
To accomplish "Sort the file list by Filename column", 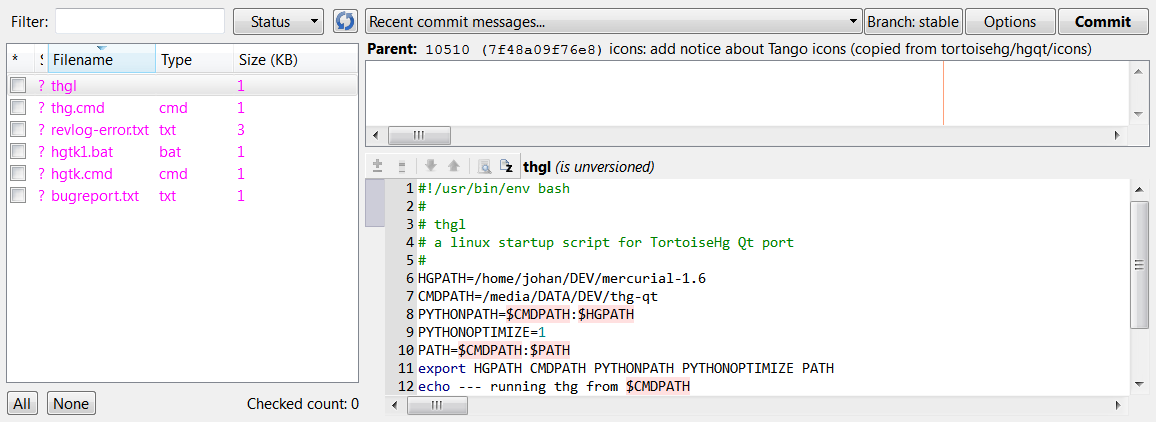I will 100,60.
